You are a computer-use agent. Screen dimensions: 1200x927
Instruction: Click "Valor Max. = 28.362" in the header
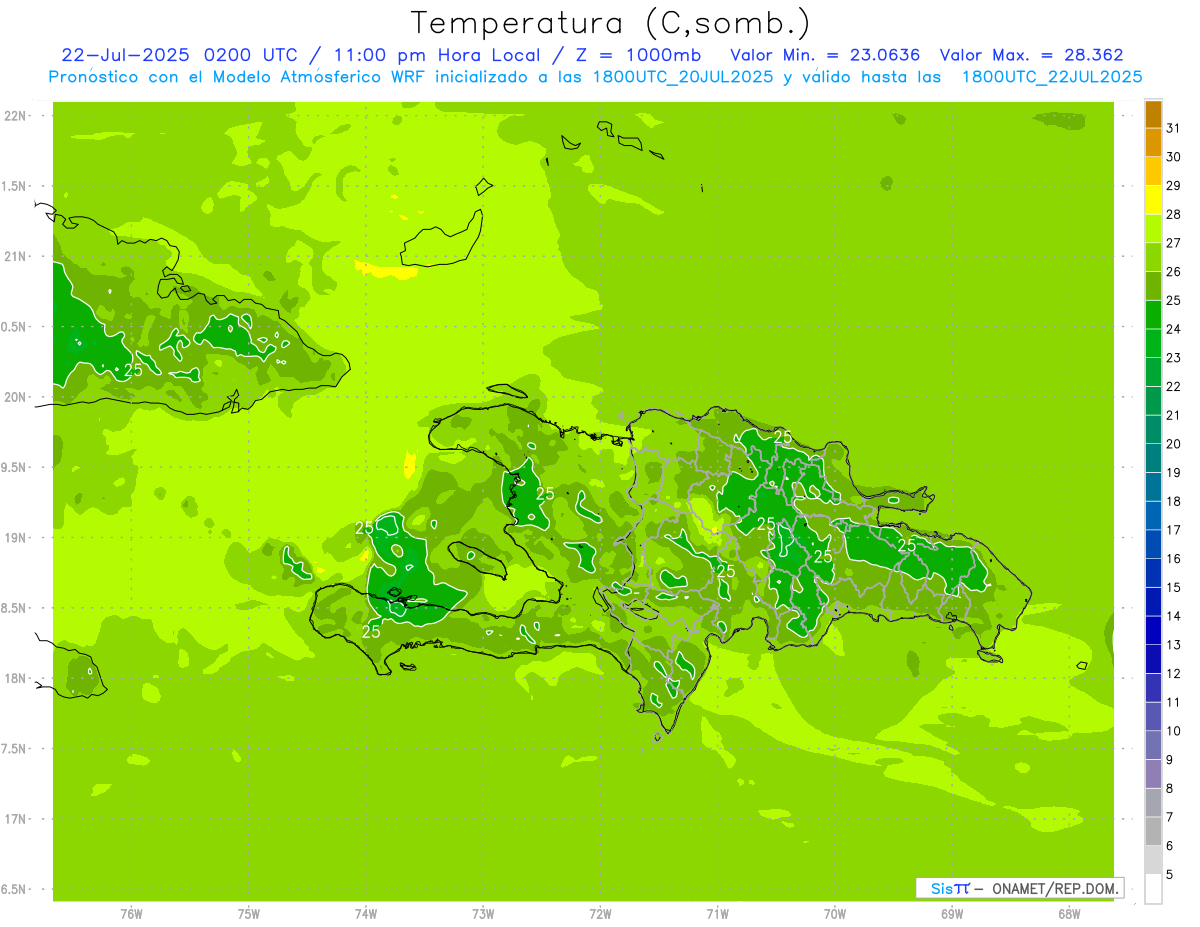[x=1031, y=55]
